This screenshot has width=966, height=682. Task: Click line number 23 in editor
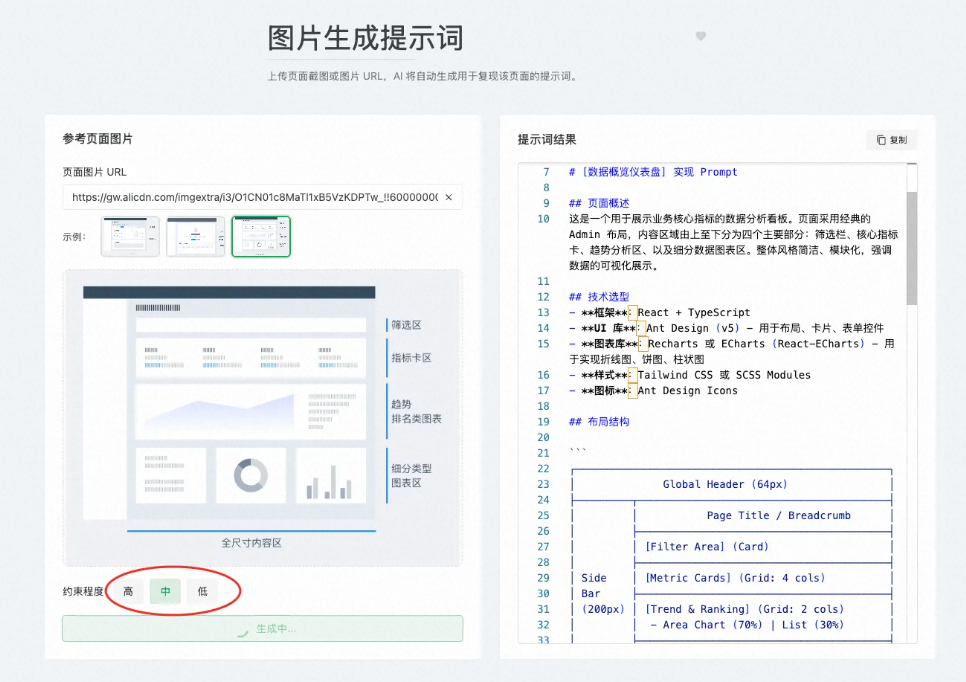(x=543, y=484)
